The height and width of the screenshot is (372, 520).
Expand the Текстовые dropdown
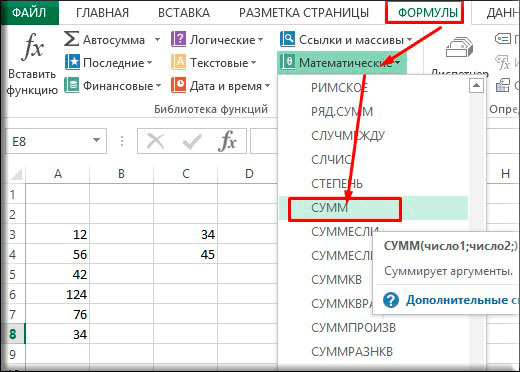[x=253, y=62]
